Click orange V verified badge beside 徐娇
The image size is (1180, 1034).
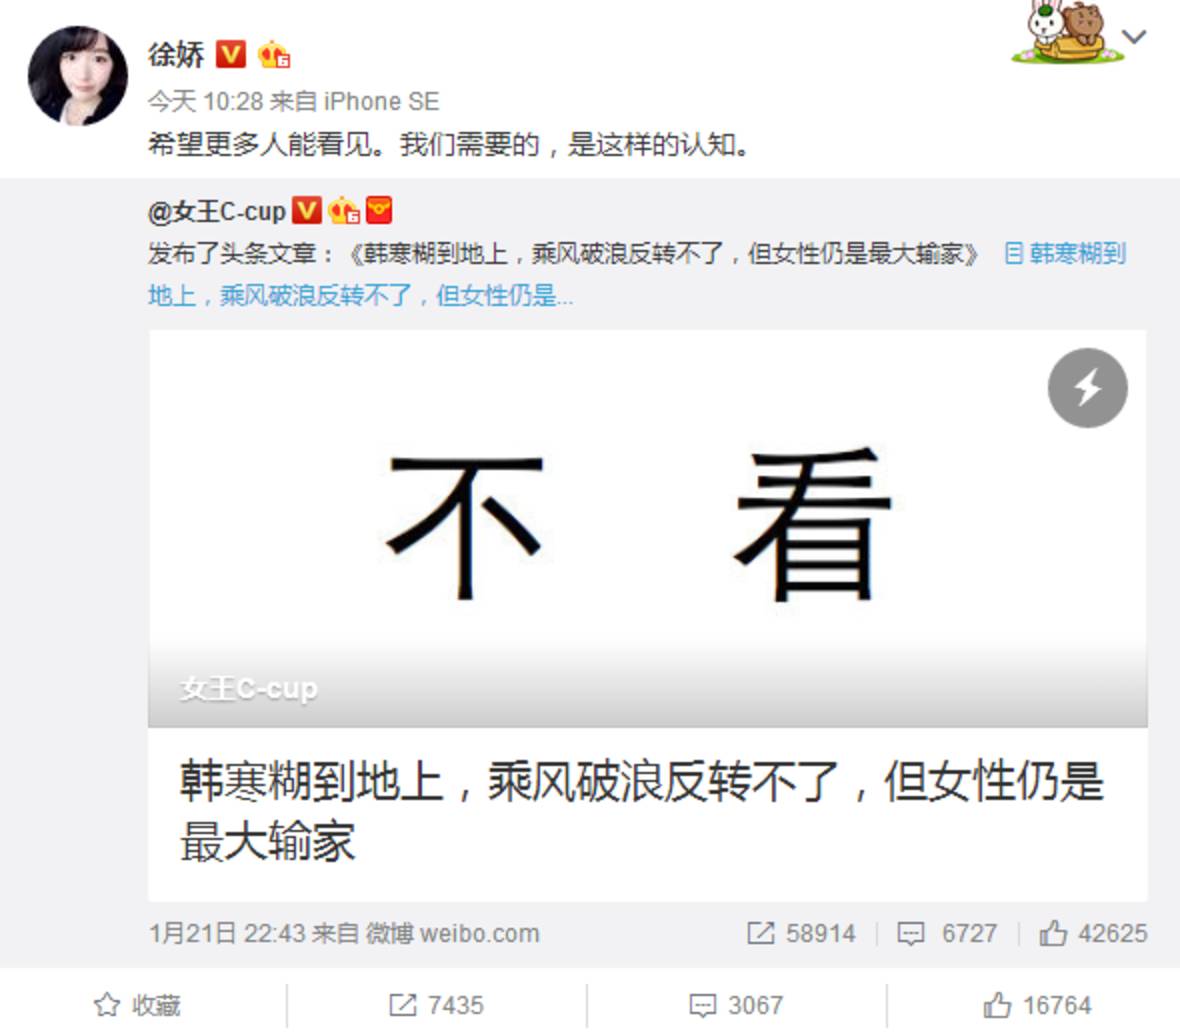tap(231, 54)
